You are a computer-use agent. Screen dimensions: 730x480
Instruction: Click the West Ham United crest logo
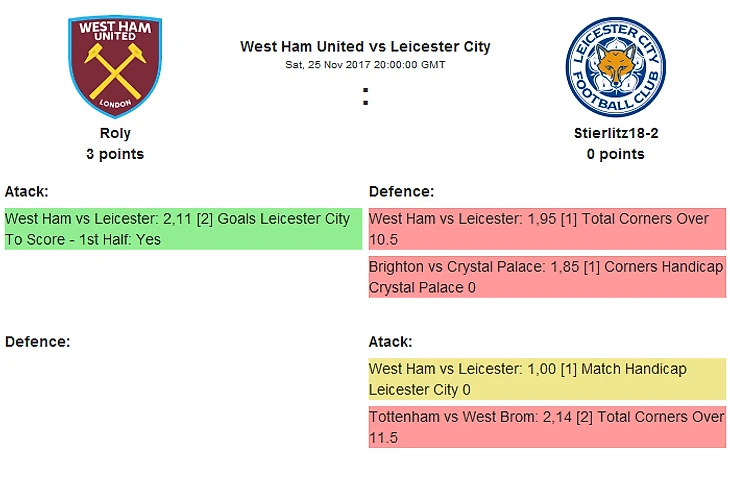tap(115, 67)
